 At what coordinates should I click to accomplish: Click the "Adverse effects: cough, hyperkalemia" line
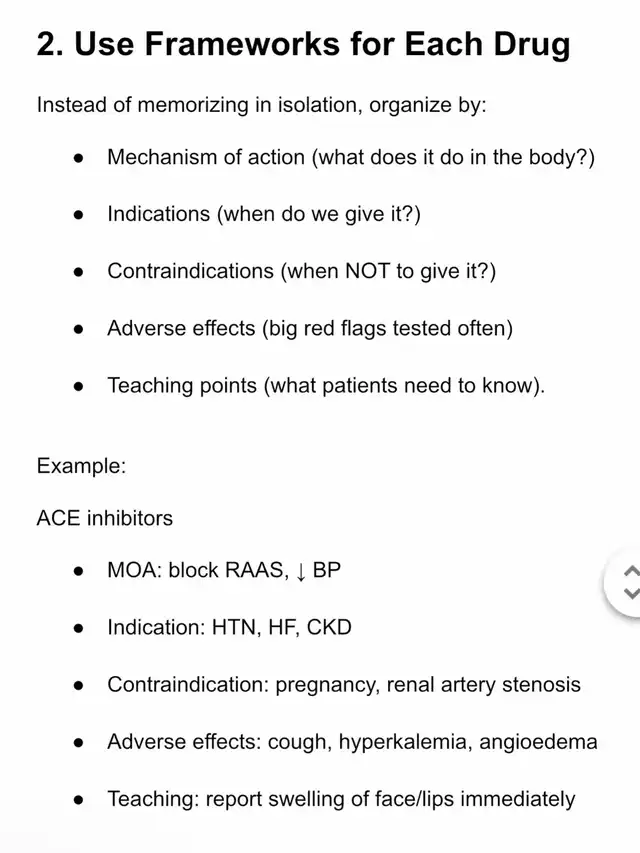click(352, 742)
